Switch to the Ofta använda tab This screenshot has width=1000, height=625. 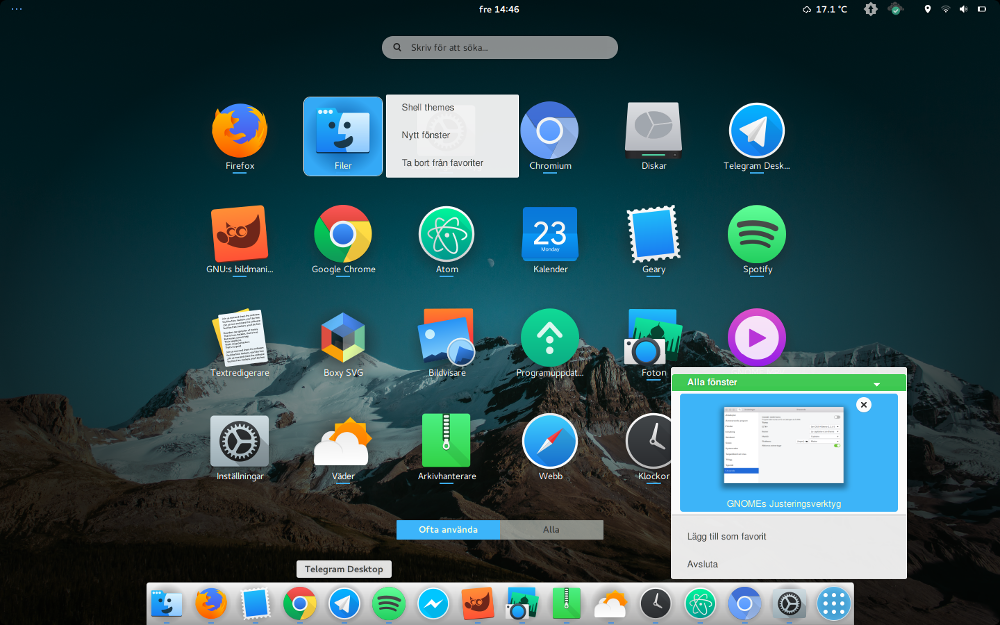[x=448, y=529]
